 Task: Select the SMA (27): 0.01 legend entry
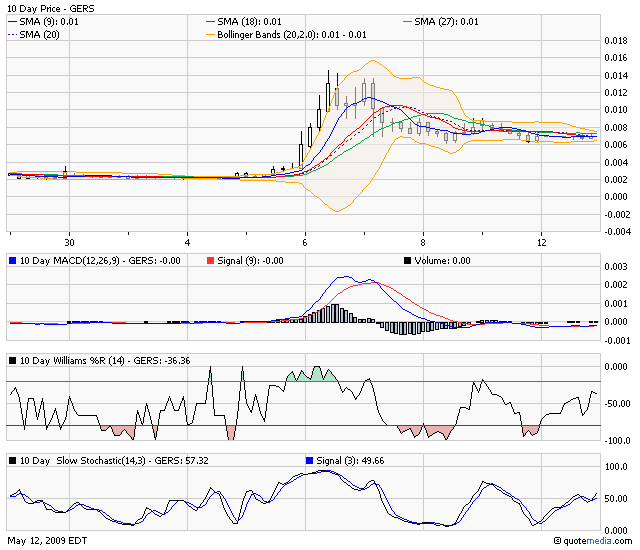tap(440, 22)
